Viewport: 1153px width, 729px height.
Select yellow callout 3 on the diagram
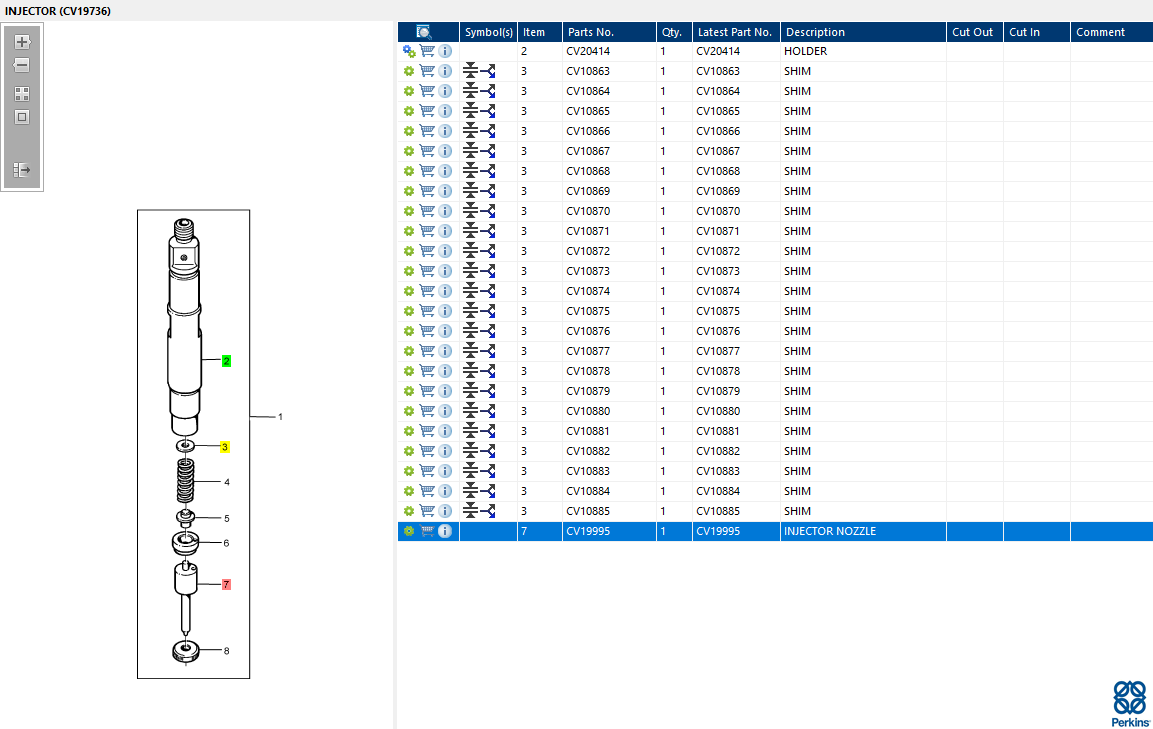pyautogui.click(x=225, y=447)
